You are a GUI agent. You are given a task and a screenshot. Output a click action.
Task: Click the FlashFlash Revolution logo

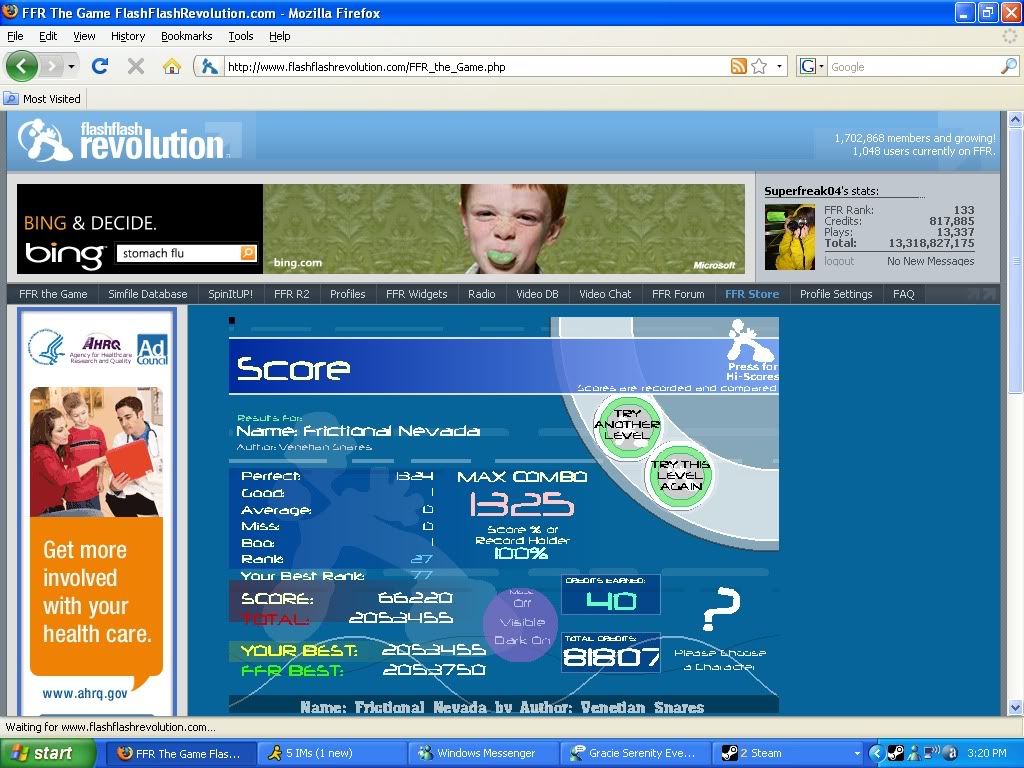click(x=120, y=141)
